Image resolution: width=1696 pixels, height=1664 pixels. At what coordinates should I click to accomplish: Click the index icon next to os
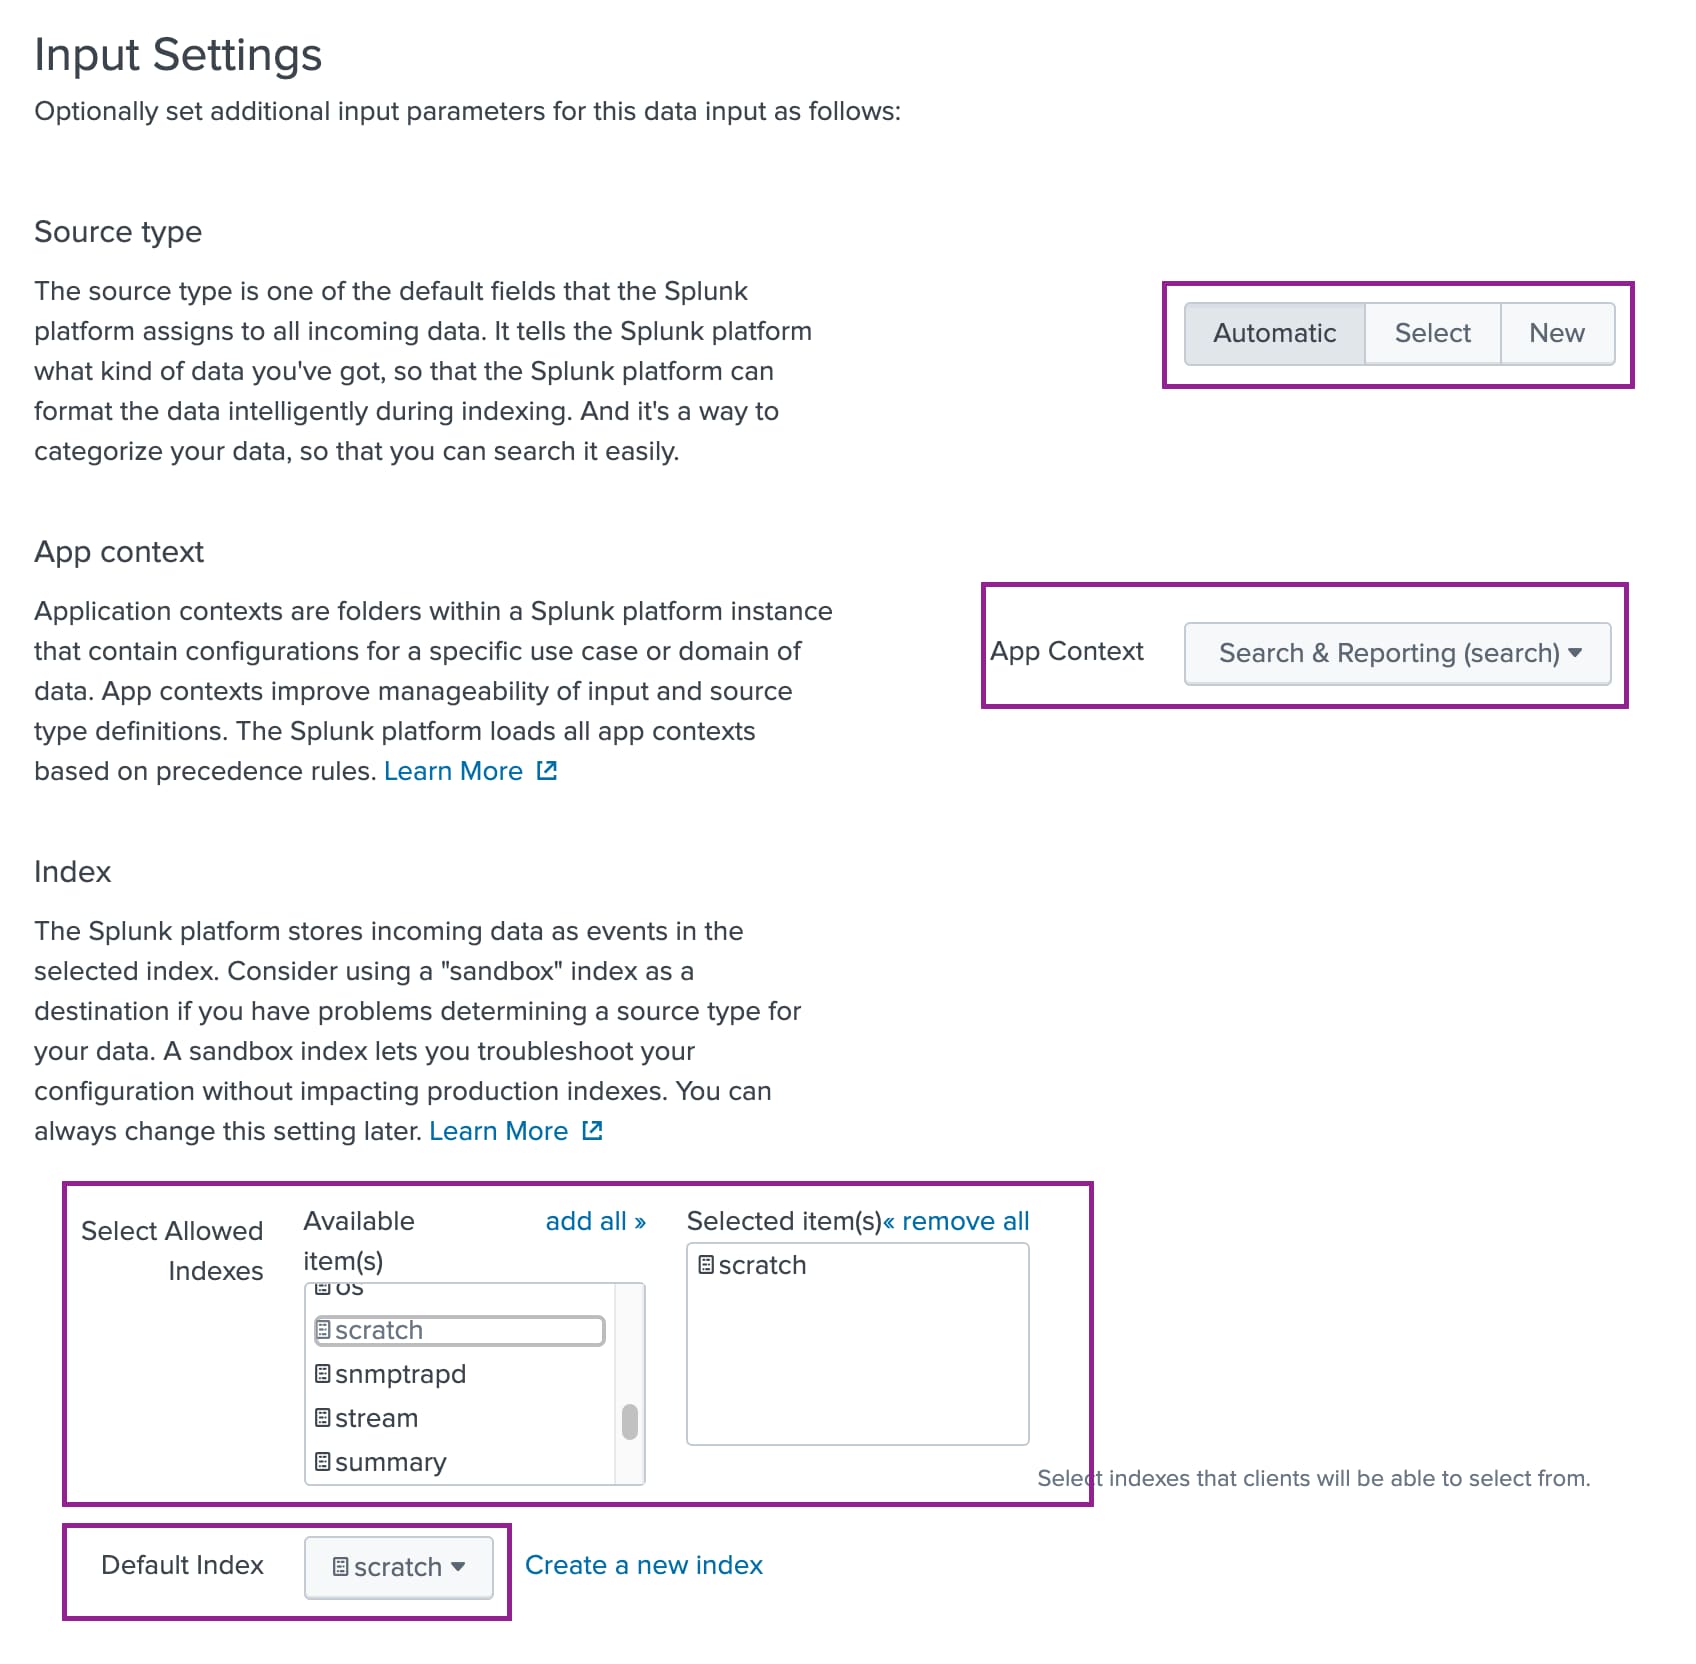click(322, 1290)
